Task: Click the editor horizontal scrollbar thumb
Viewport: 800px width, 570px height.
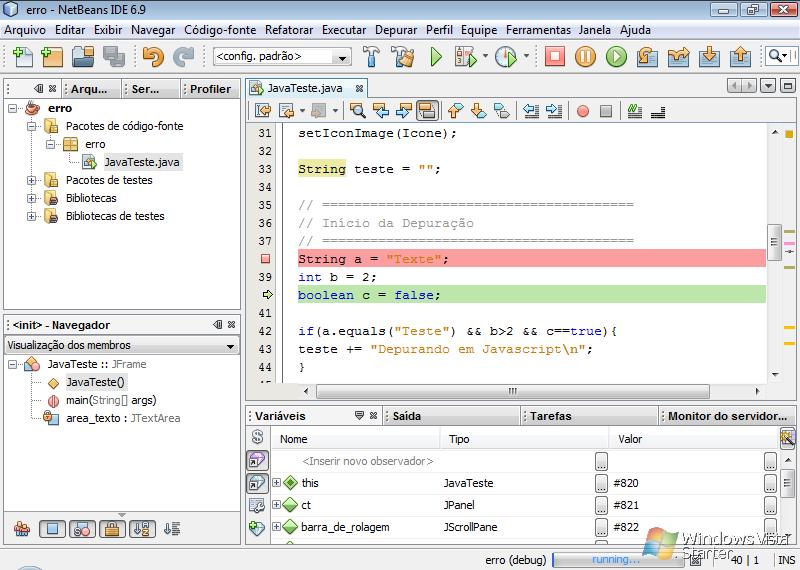Action: click(x=512, y=391)
